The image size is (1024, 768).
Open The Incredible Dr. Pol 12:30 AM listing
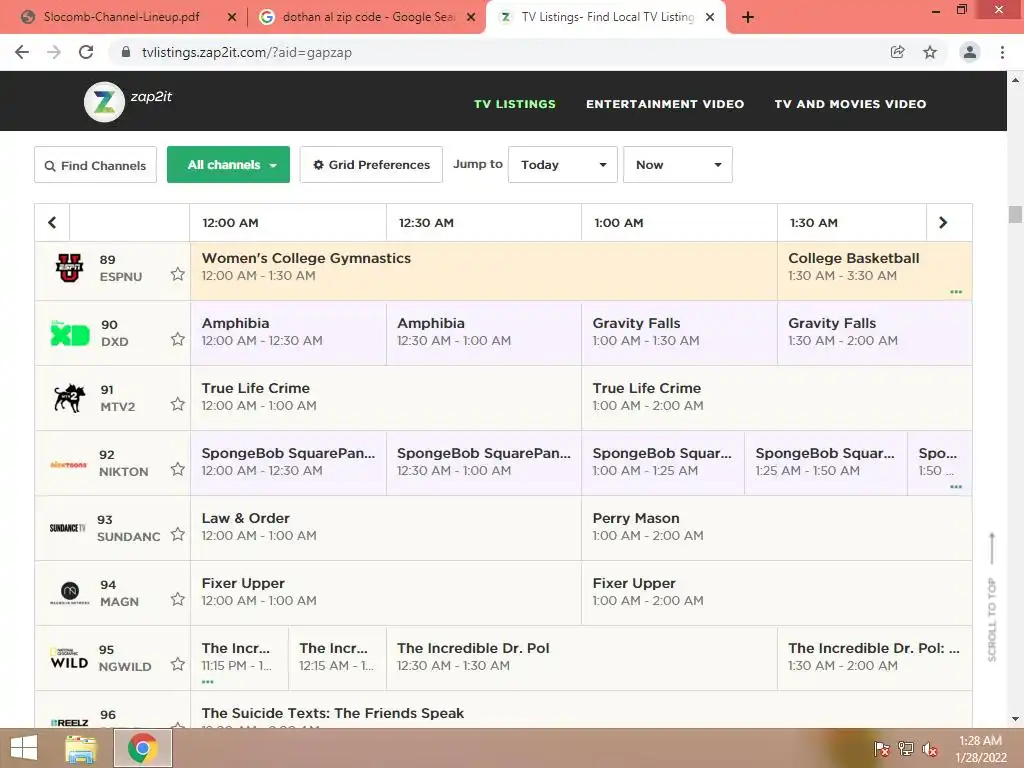(x=582, y=658)
